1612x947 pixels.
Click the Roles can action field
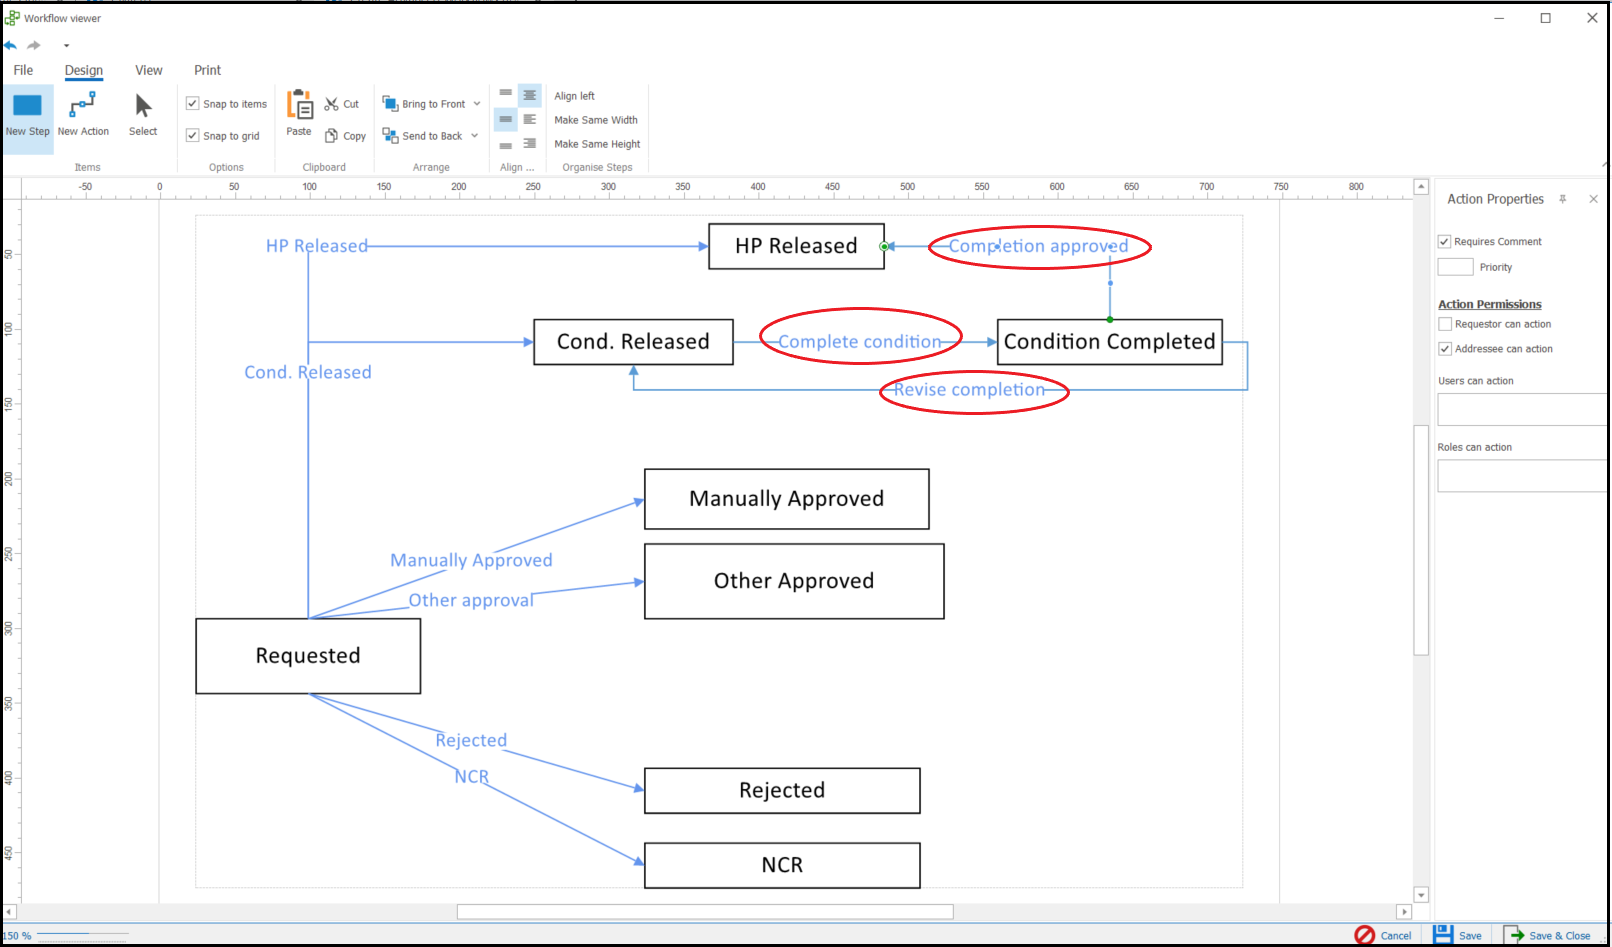pos(1522,476)
